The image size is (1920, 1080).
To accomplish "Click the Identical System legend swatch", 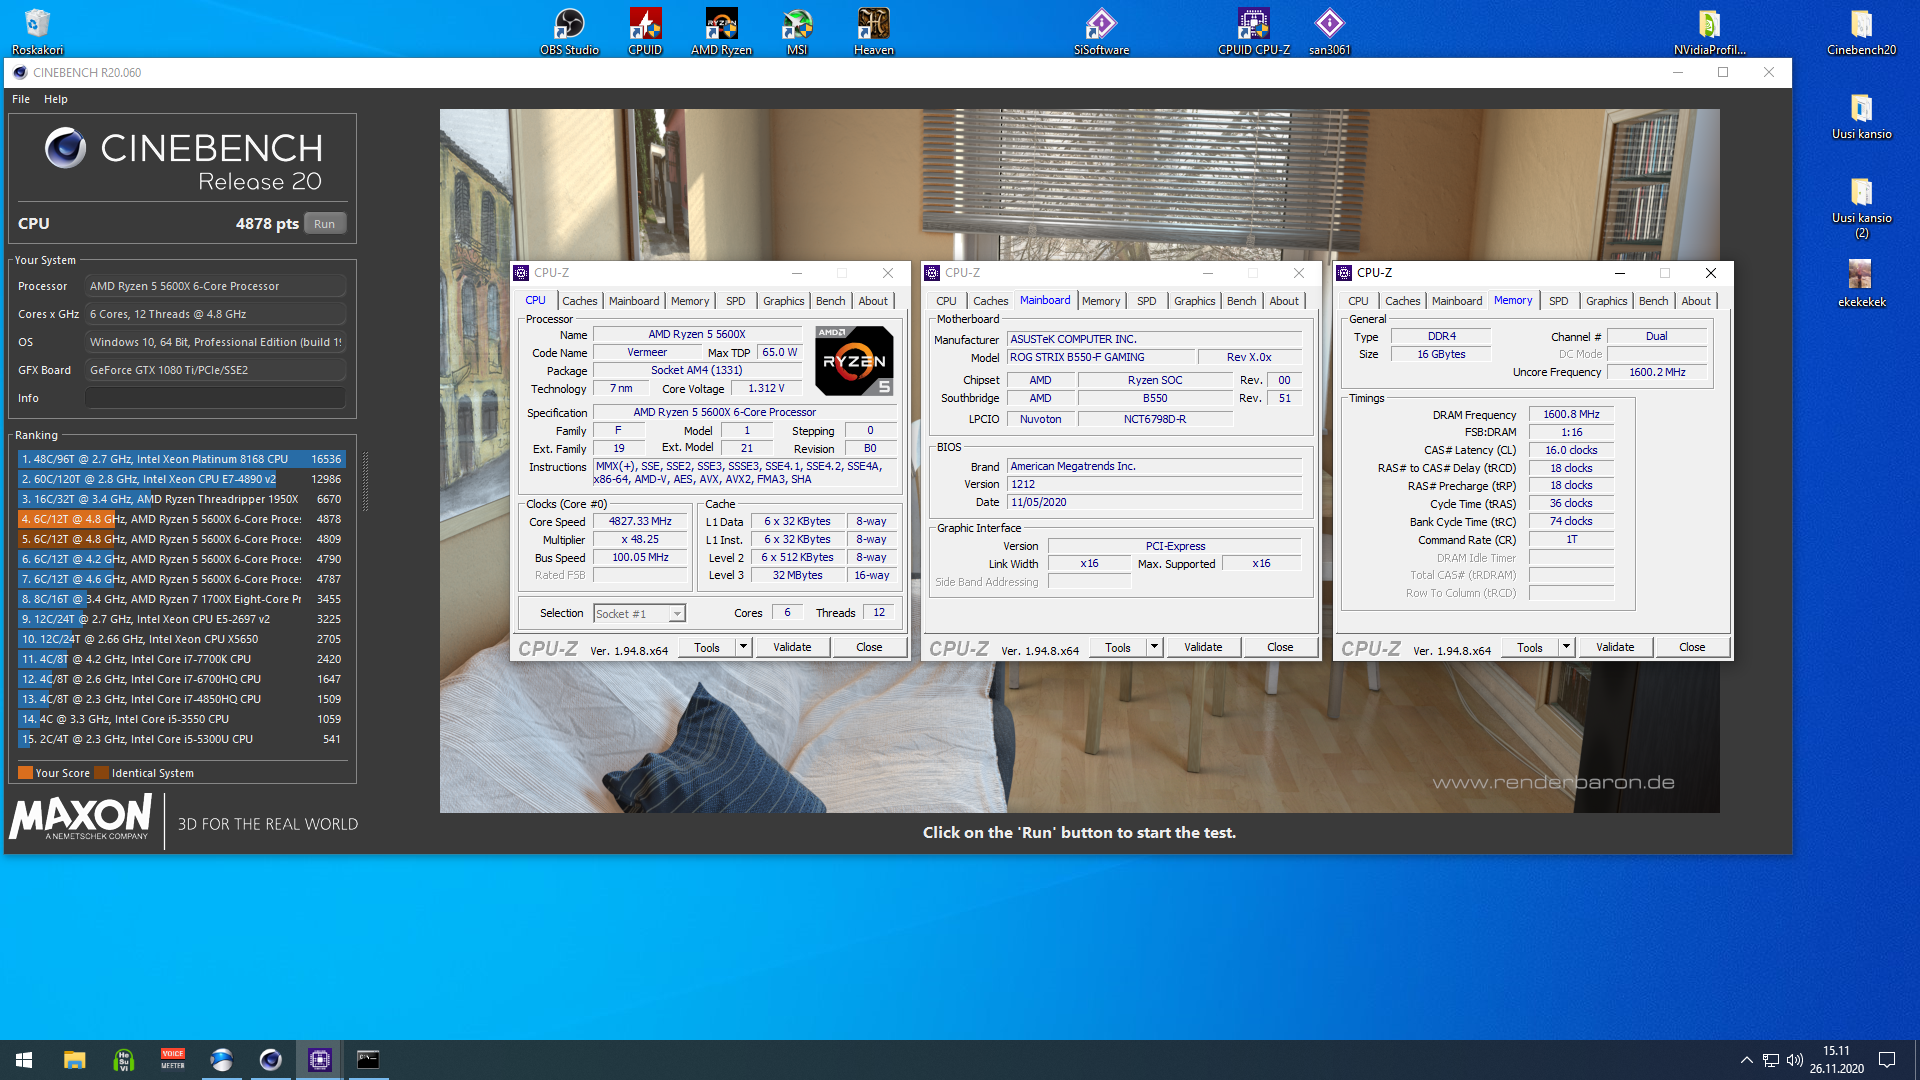I will click(x=100, y=773).
